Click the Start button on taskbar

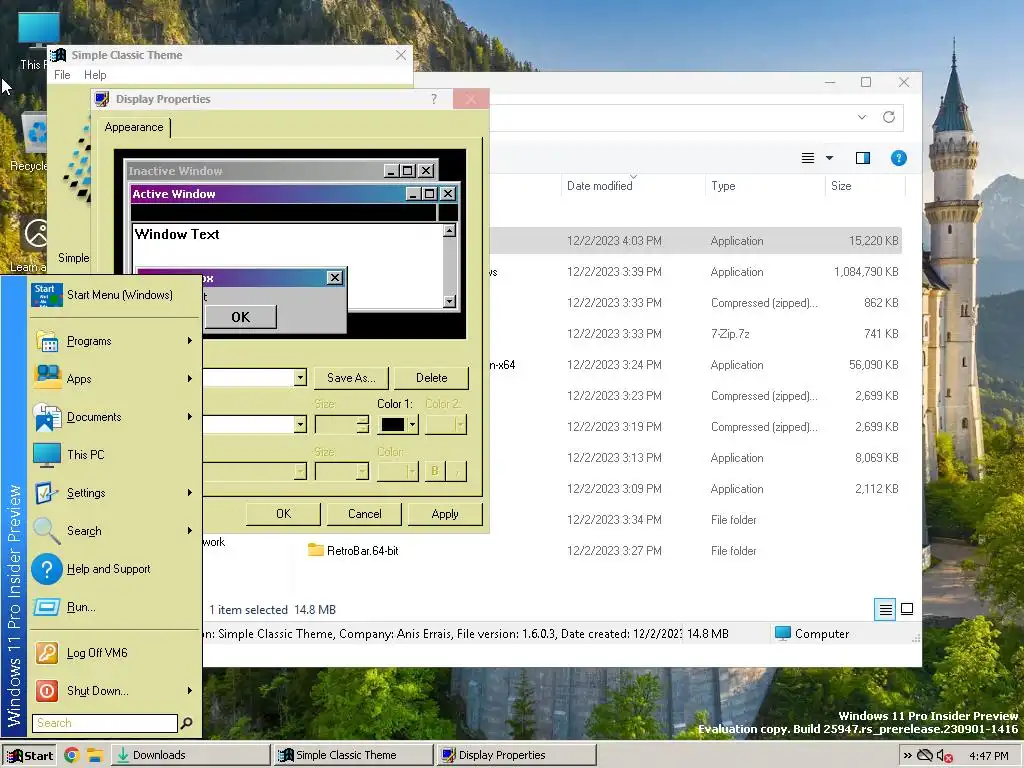(29, 756)
